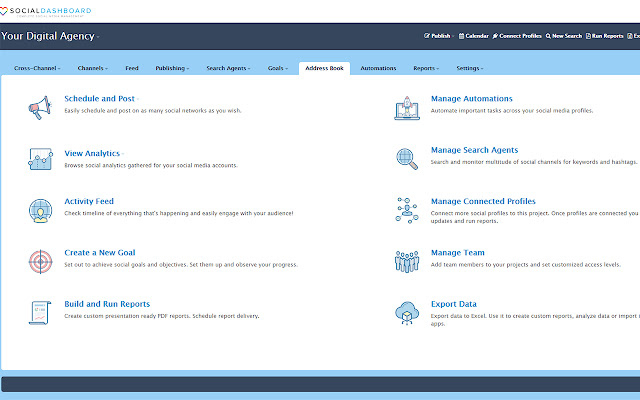Click the Manage Team people icon
The height and width of the screenshot is (400, 640).
[406, 260]
